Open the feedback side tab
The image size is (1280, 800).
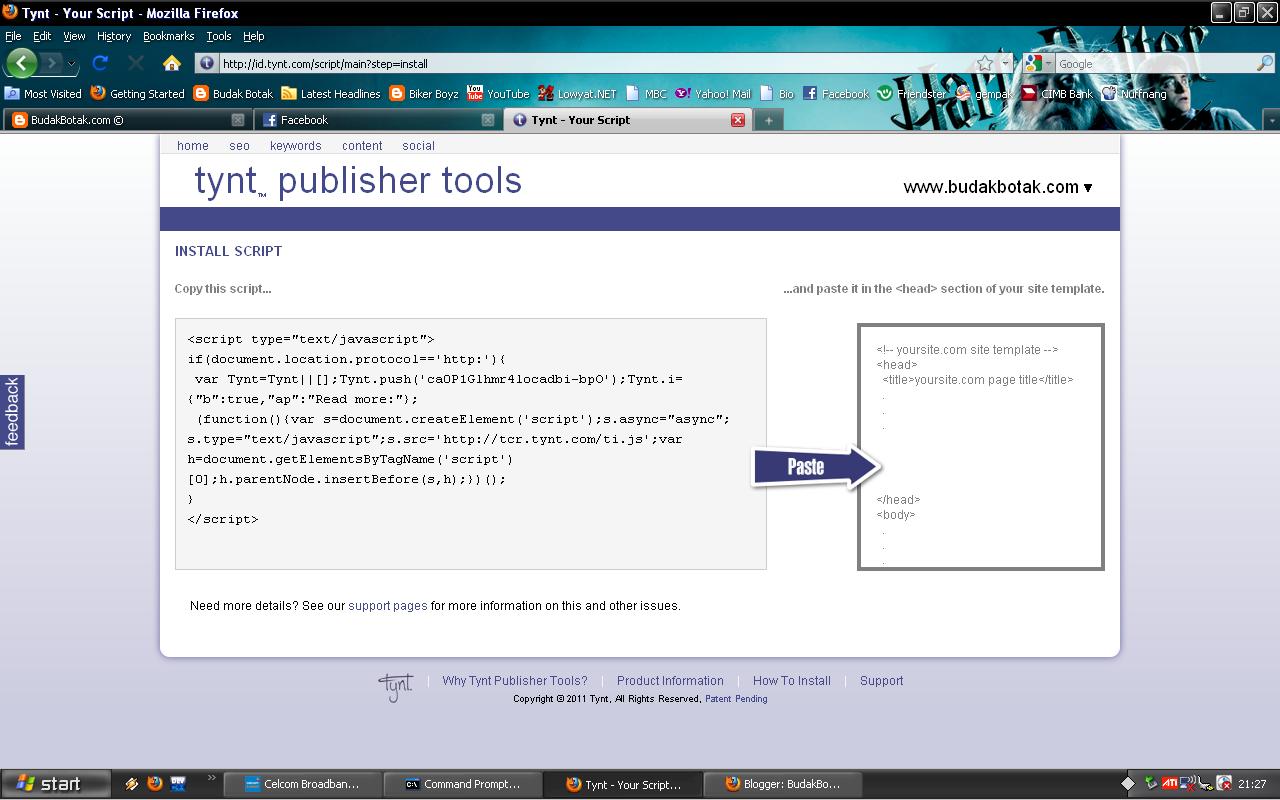[12, 412]
